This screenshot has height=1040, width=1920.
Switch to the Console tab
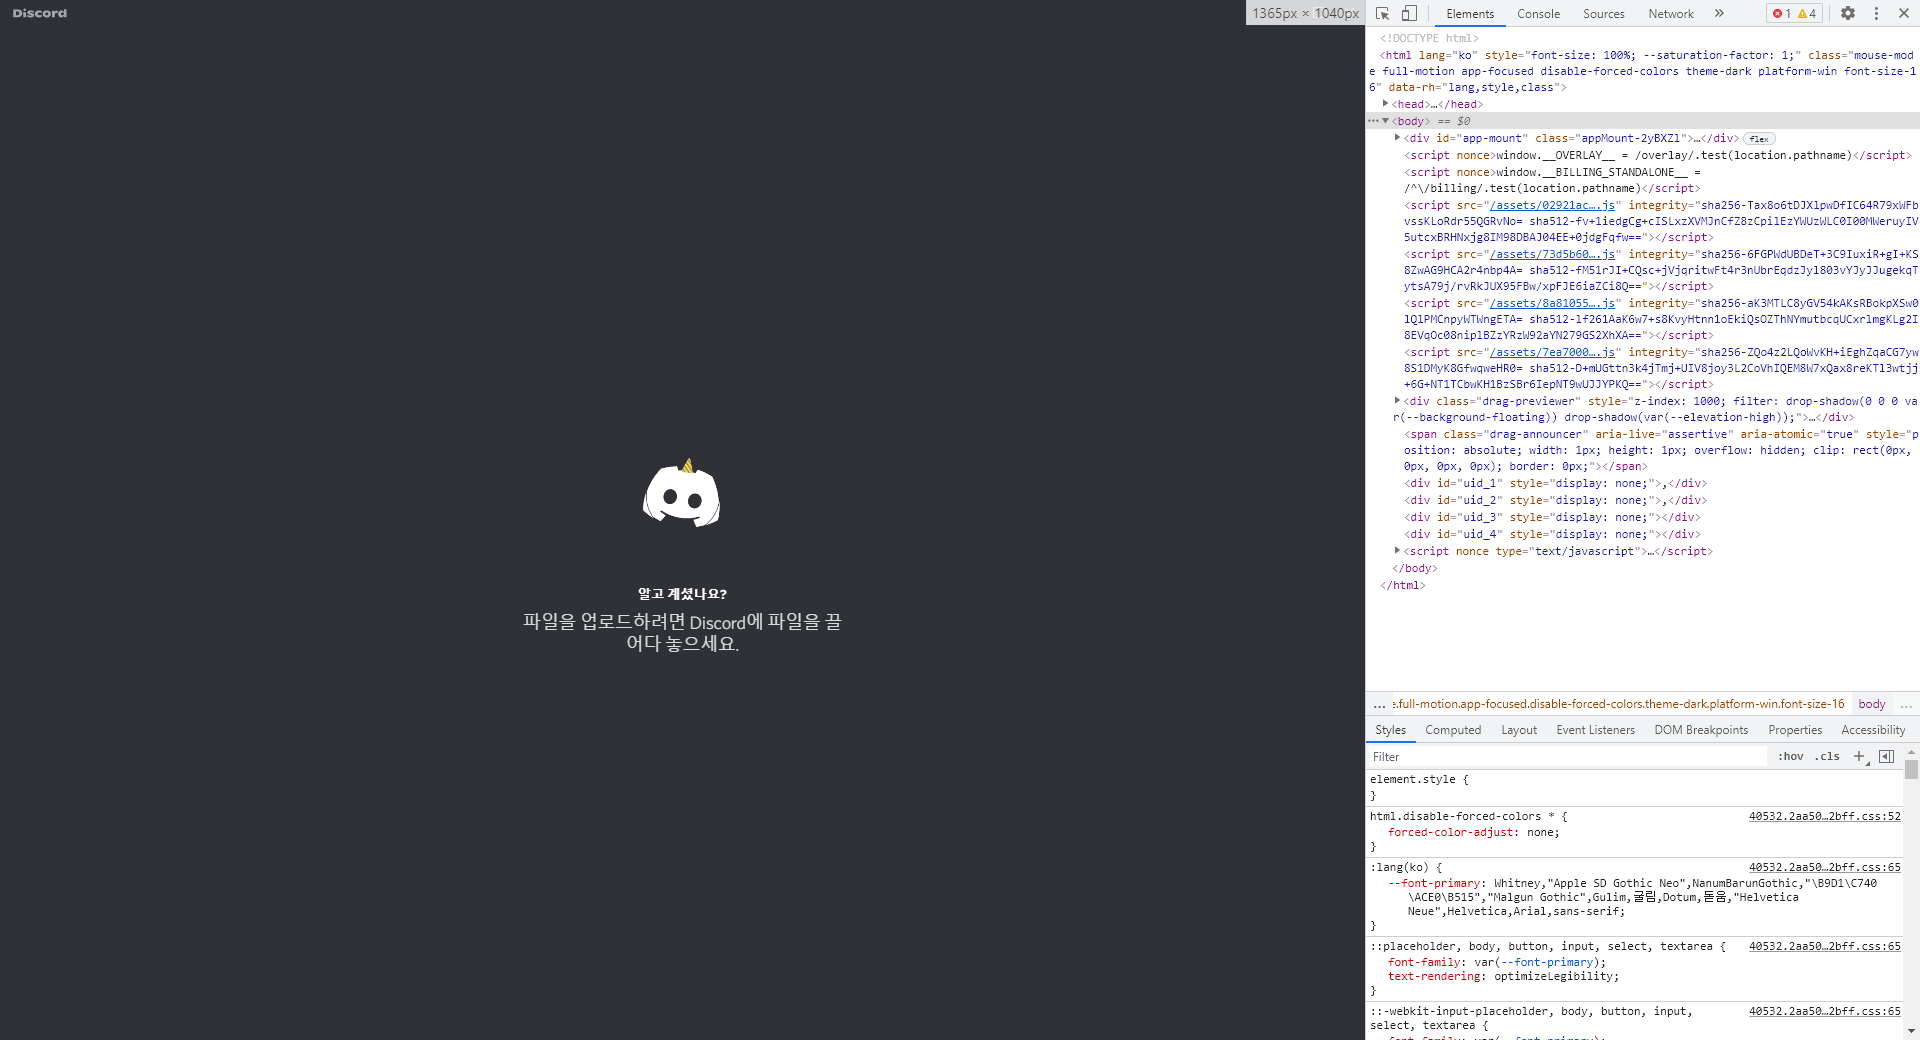pos(1538,13)
